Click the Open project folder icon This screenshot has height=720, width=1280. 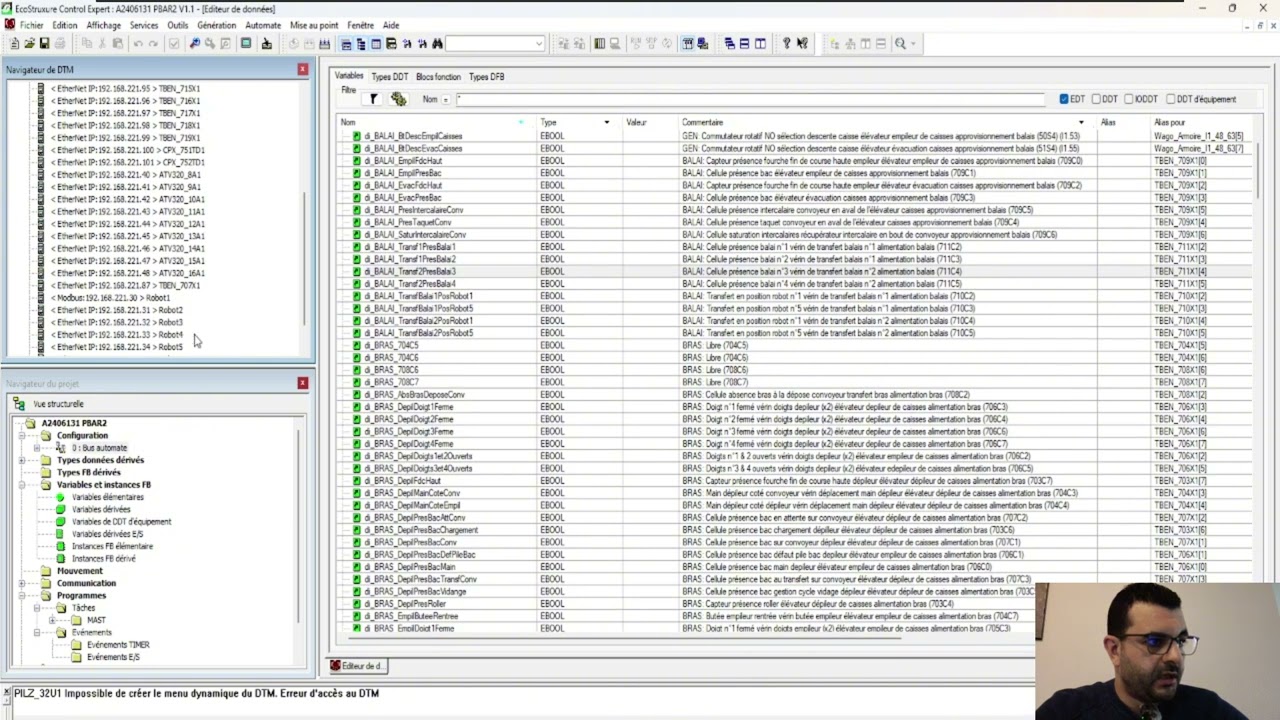pyautogui.click(x=29, y=43)
